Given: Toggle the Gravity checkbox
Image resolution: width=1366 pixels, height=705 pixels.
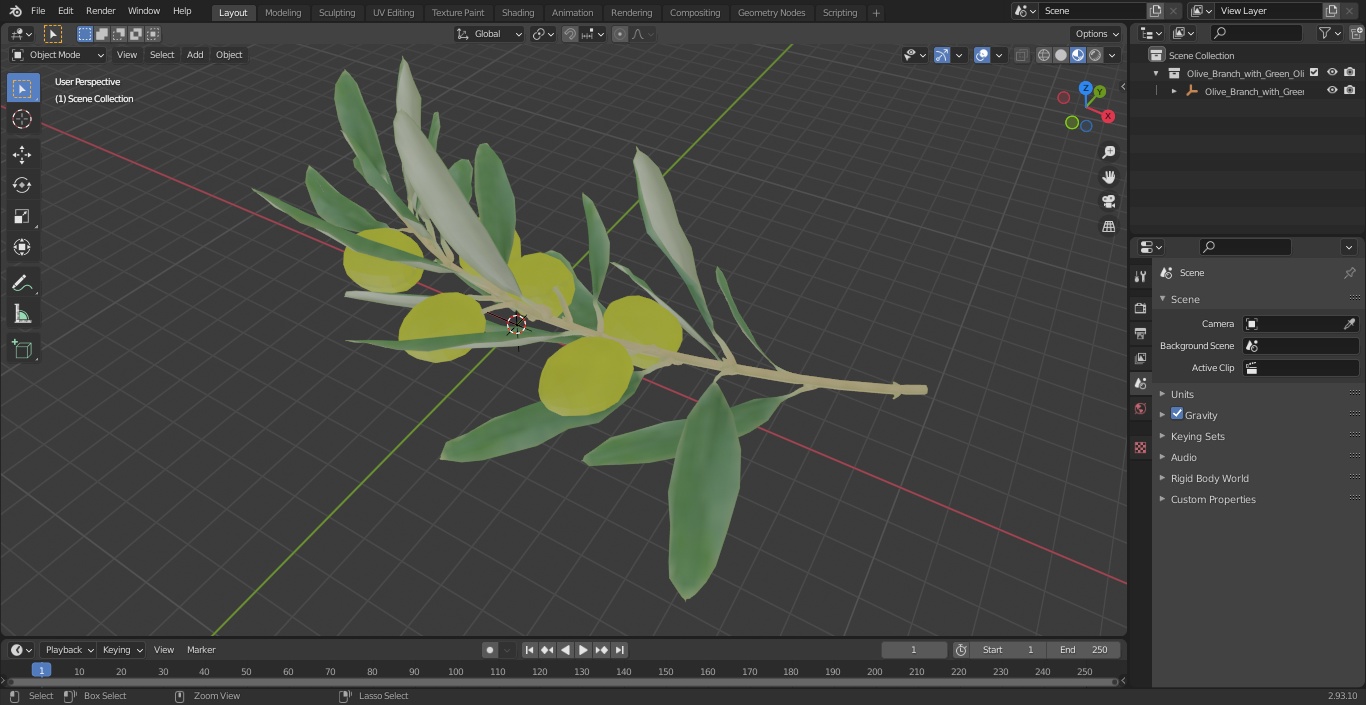Looking at the screenshot, I should [x=1177, y=414].
